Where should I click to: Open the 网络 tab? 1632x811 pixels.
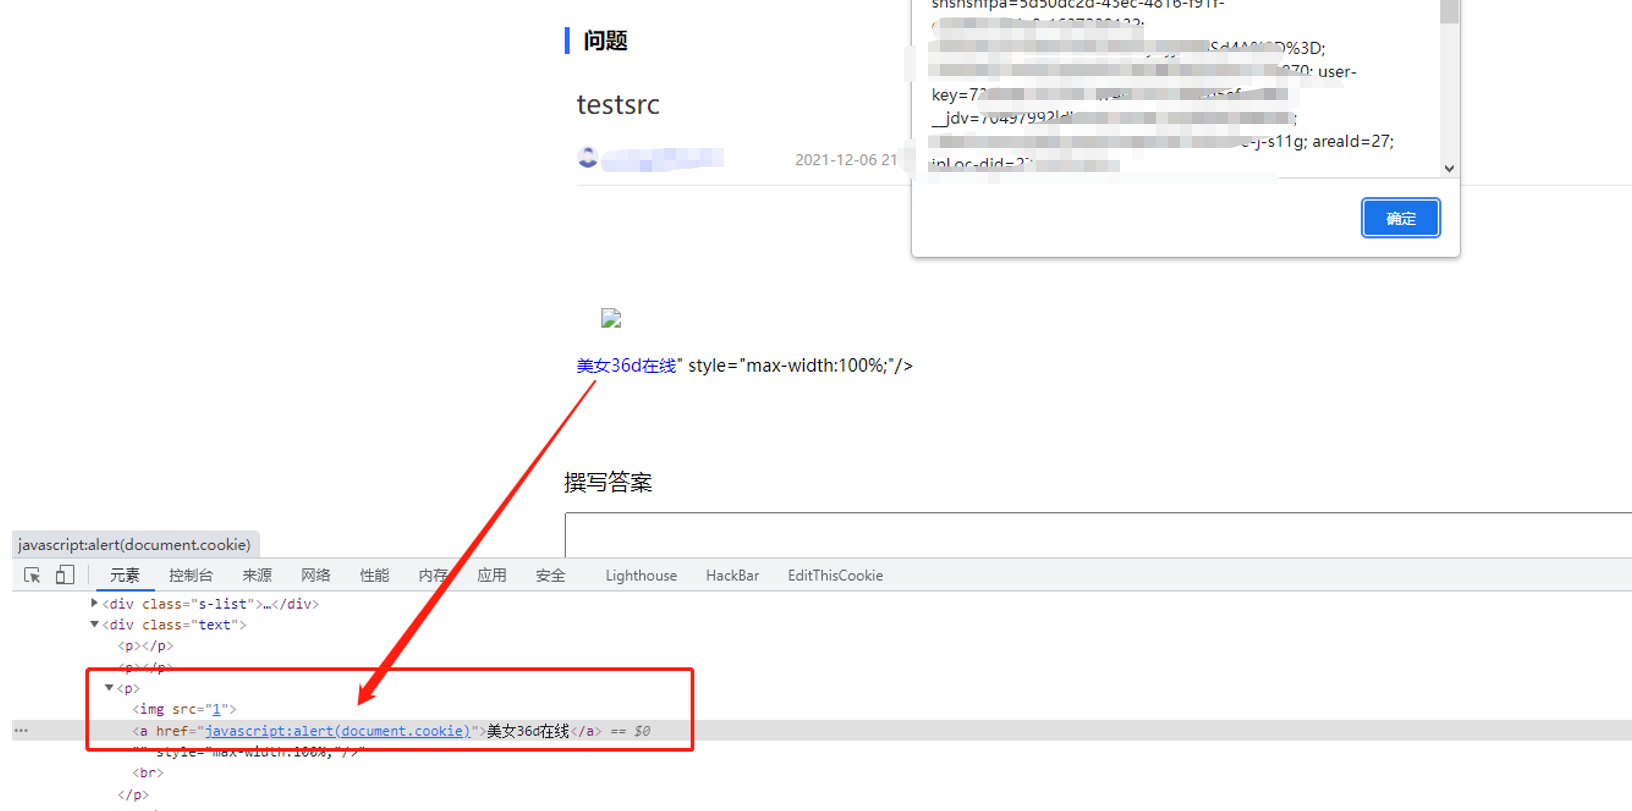coord(316,575)
